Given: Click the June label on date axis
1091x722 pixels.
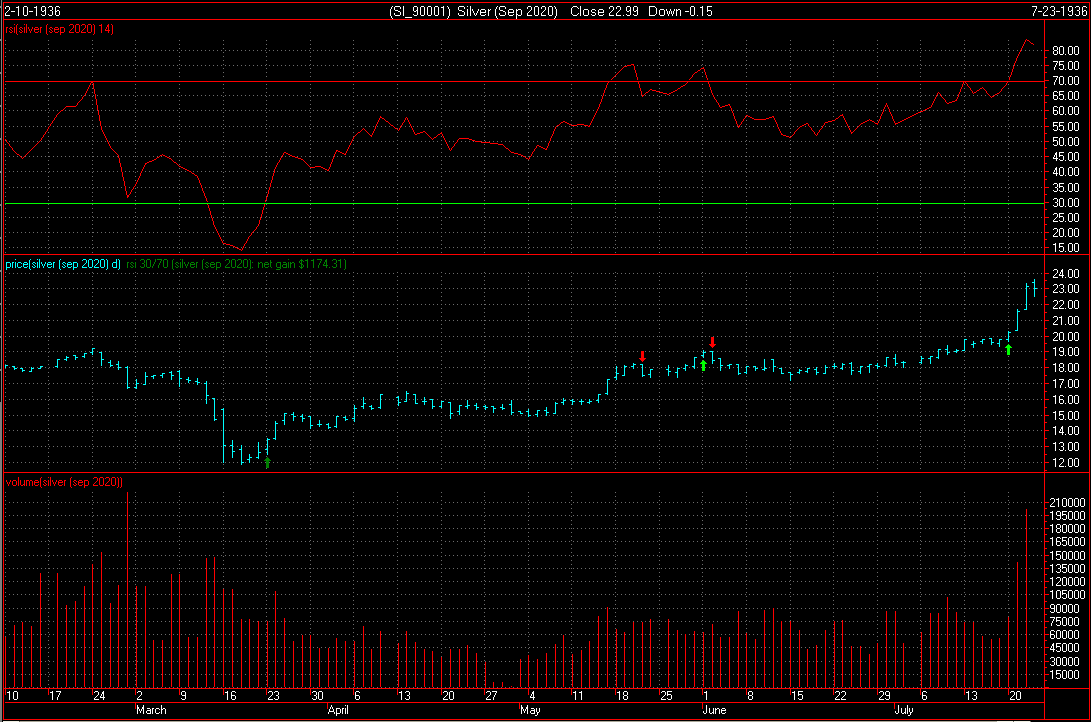Looking at the screenshot, I should pyautogui.click(x=715, y=710).
